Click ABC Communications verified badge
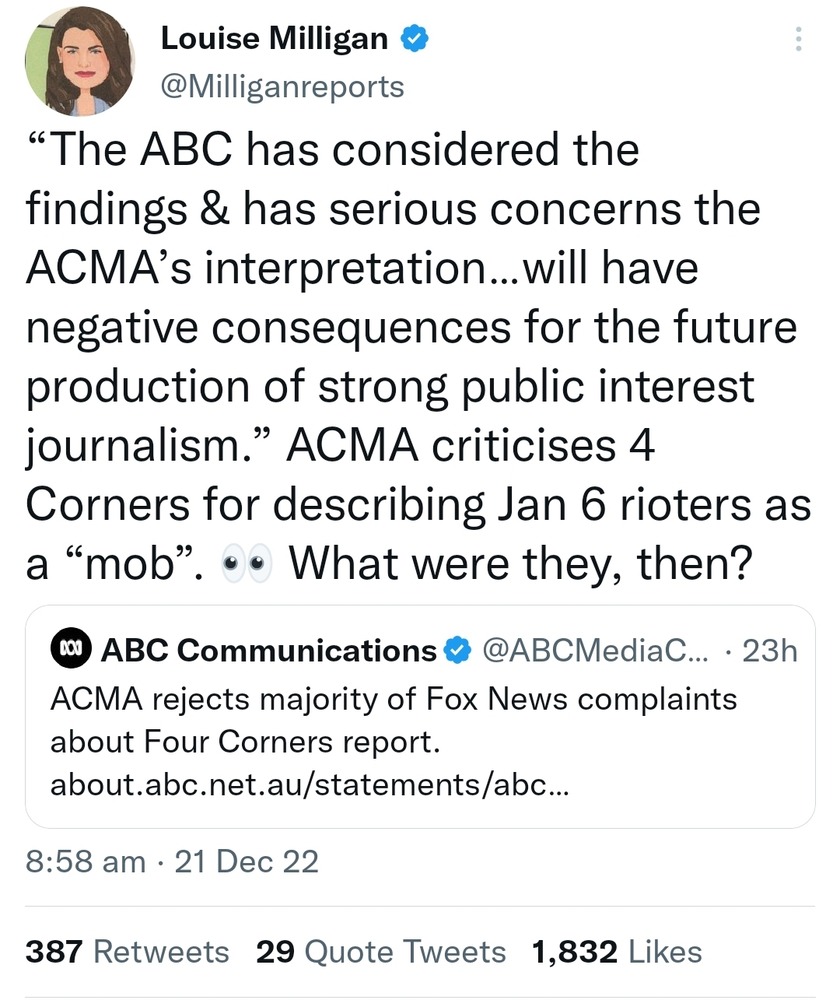This screenshot has width=840, height=1000. (x=457, y=651)
